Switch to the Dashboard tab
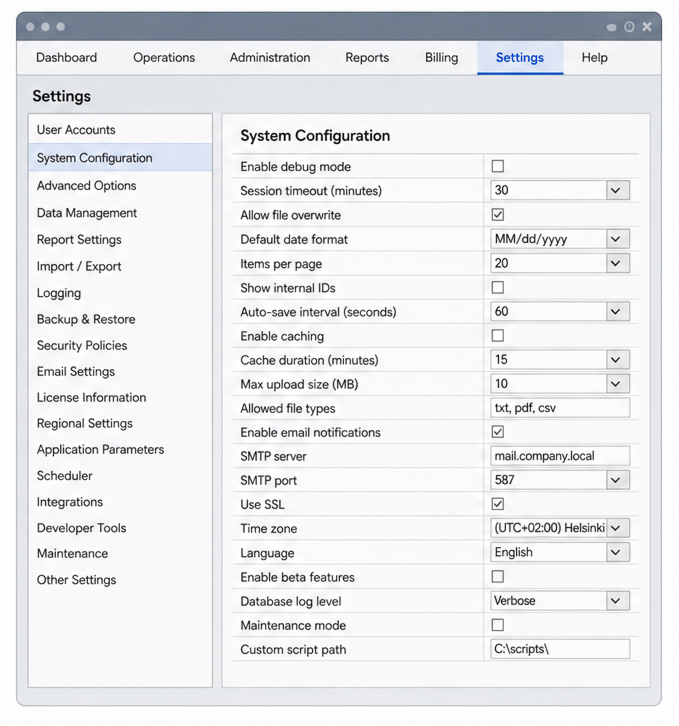The image size is (679, 726). coord(66,57)
